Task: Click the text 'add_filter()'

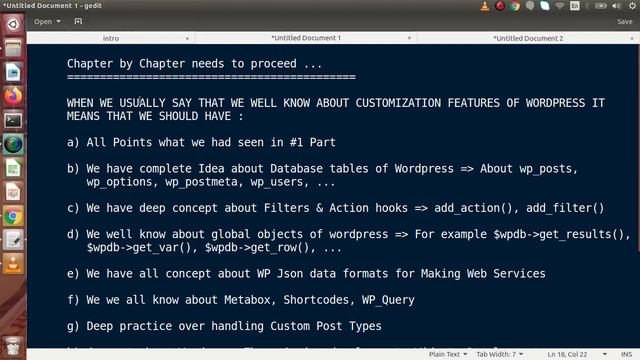Action: coord(565,208)
